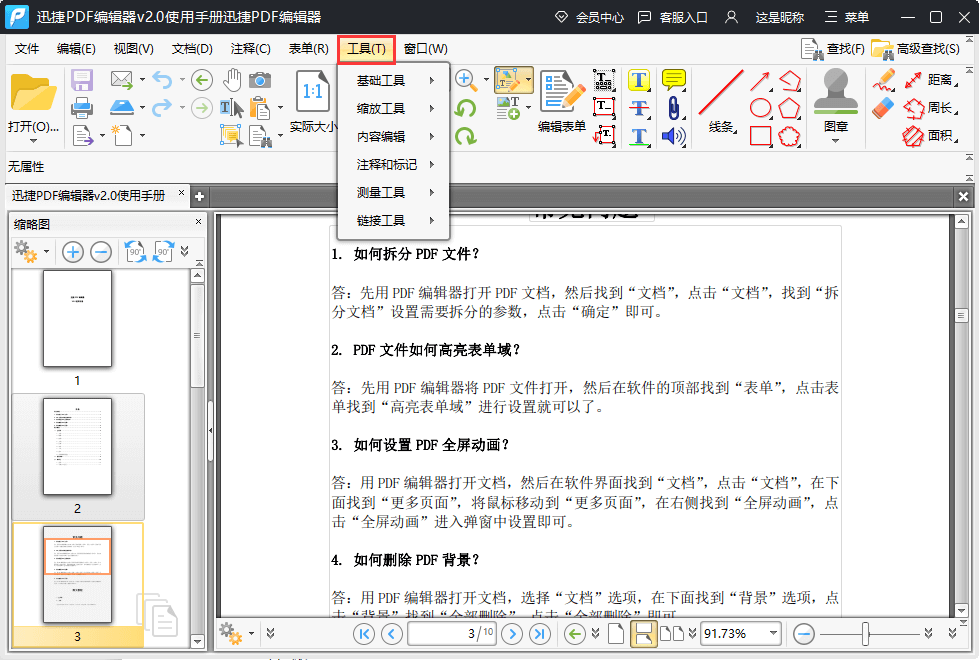Open the 测量工具 menu entry

pyautogui.click(x=394, y=192)
